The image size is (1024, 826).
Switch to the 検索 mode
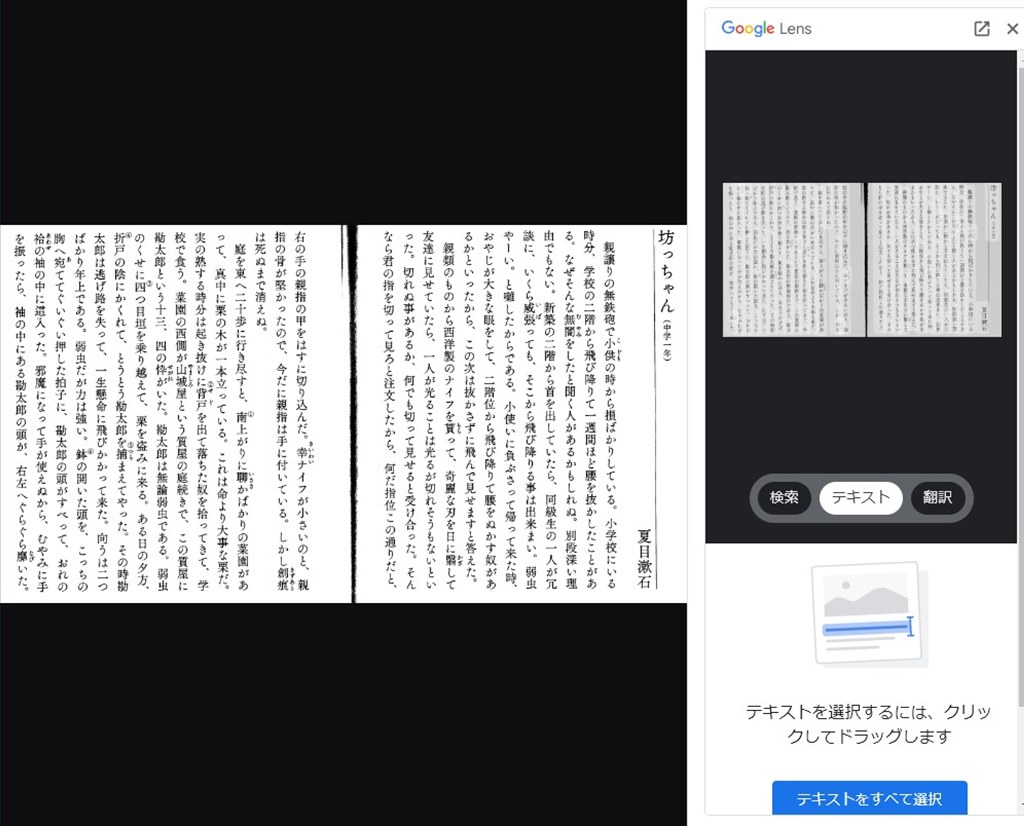tap(784, 498)
